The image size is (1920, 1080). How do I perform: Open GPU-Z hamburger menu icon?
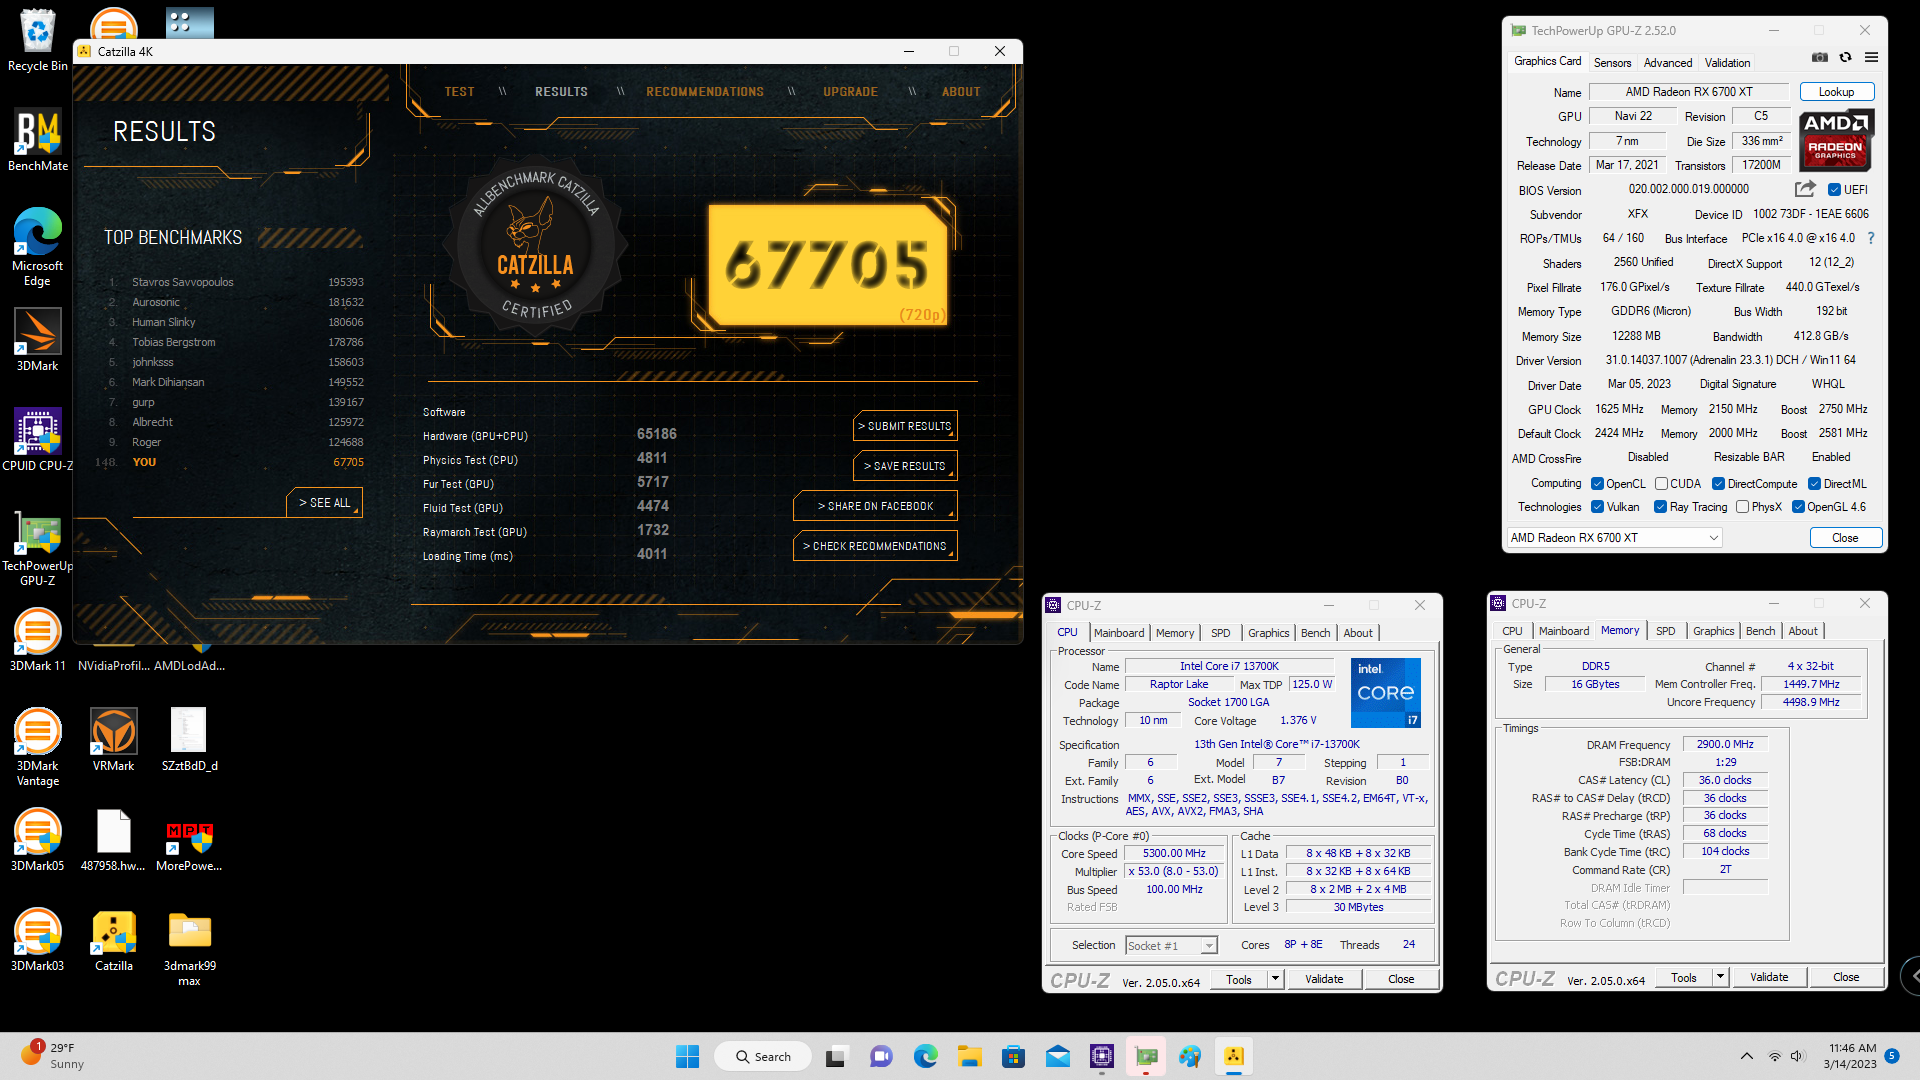(1871, 58)
